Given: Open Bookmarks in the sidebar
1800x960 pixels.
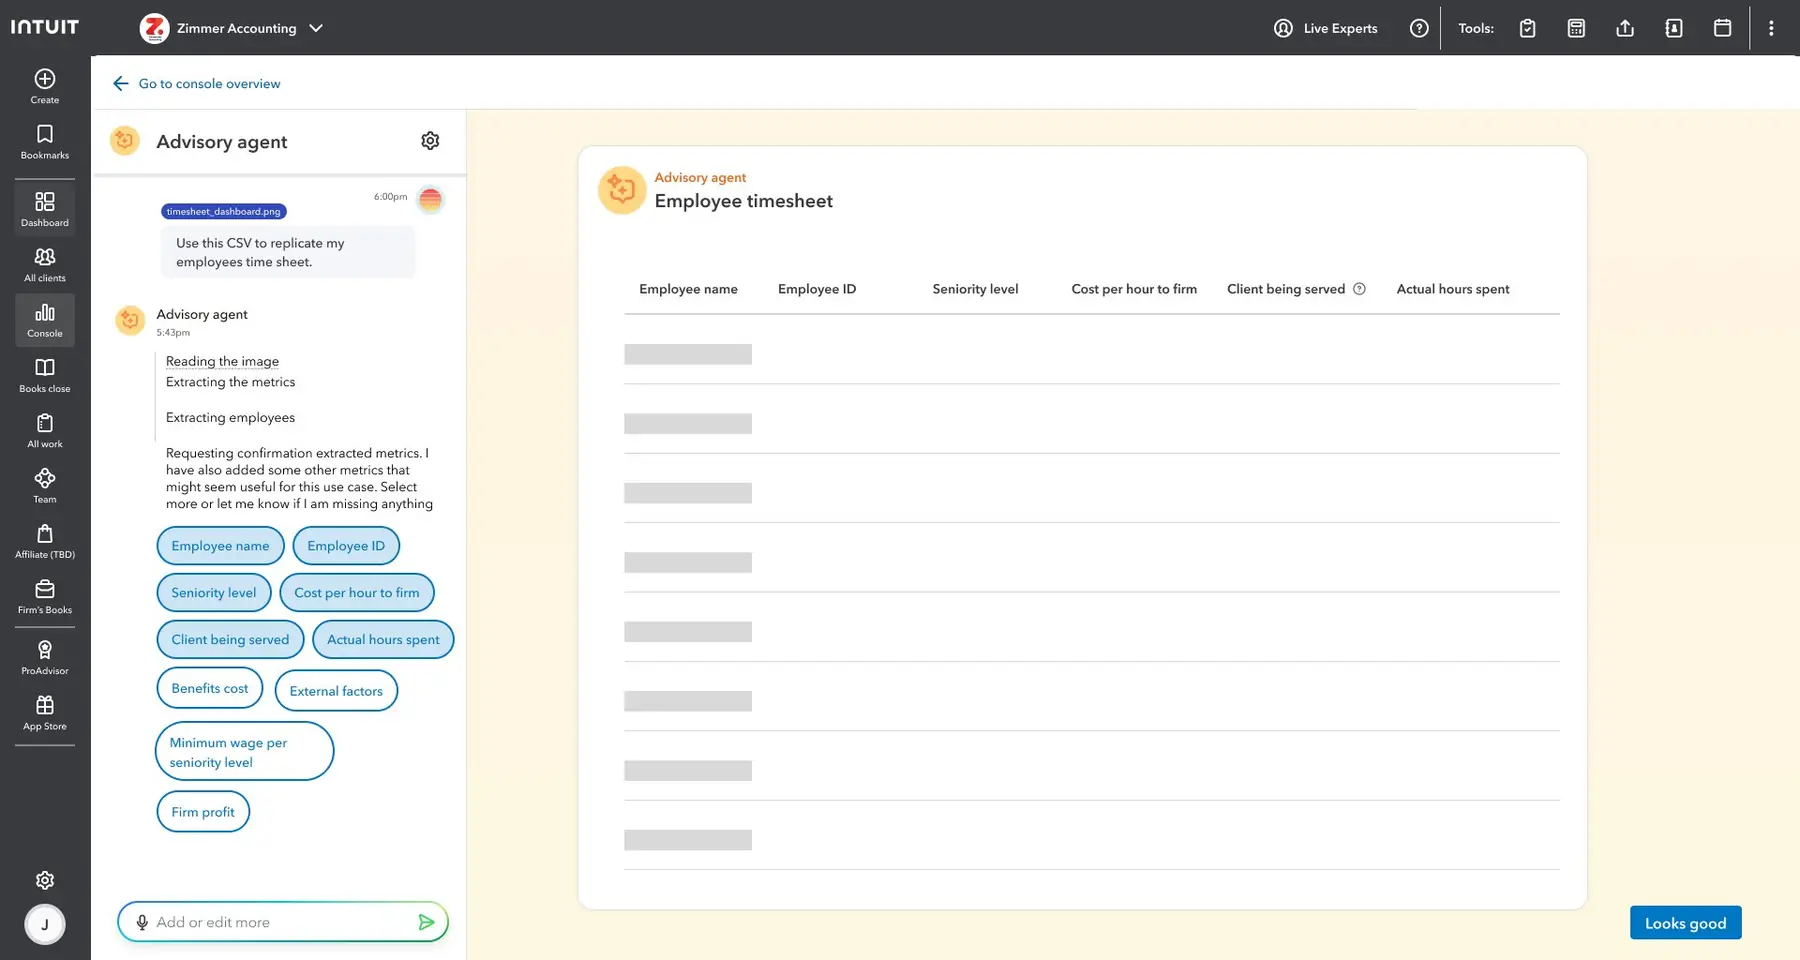Looking at the screenshot, I should pos(45,142).
